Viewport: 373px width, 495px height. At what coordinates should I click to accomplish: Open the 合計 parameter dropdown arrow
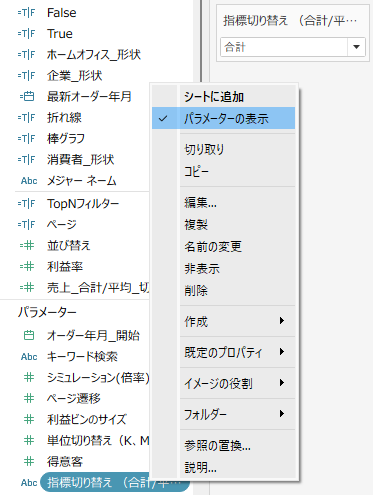coord(356,47)
